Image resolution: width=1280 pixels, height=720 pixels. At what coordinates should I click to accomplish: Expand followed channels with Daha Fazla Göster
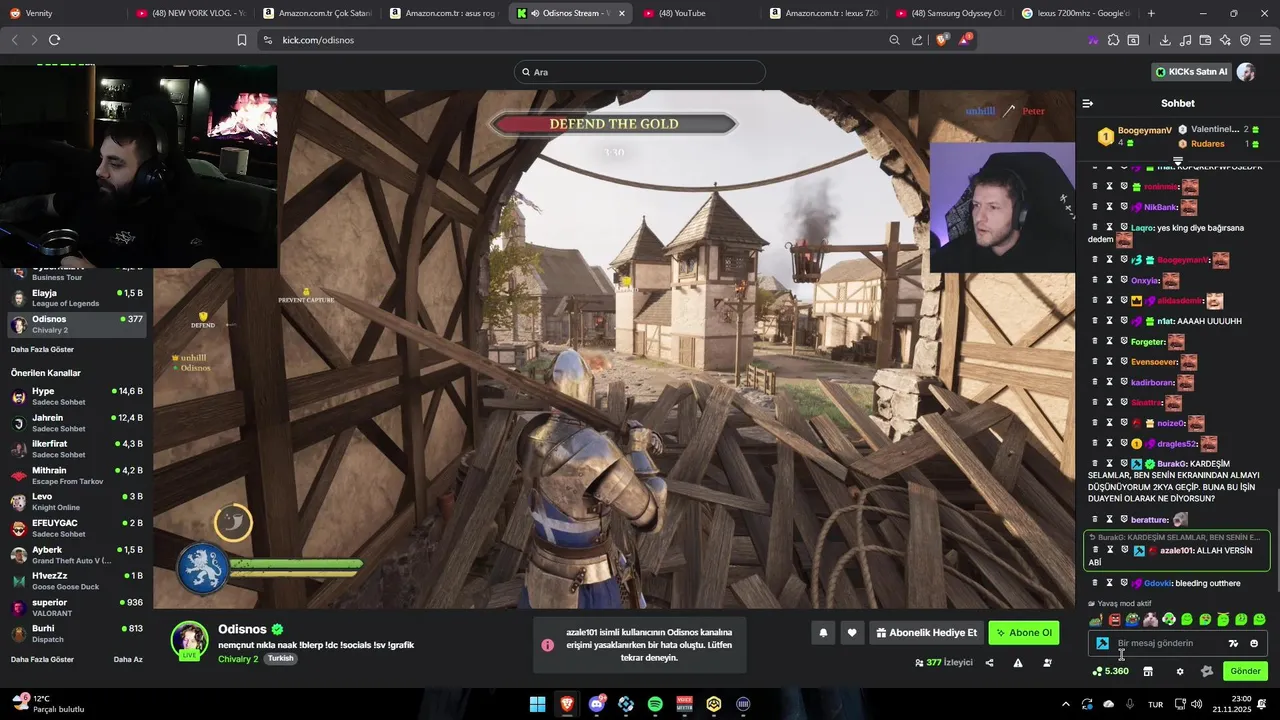[42, 350]
